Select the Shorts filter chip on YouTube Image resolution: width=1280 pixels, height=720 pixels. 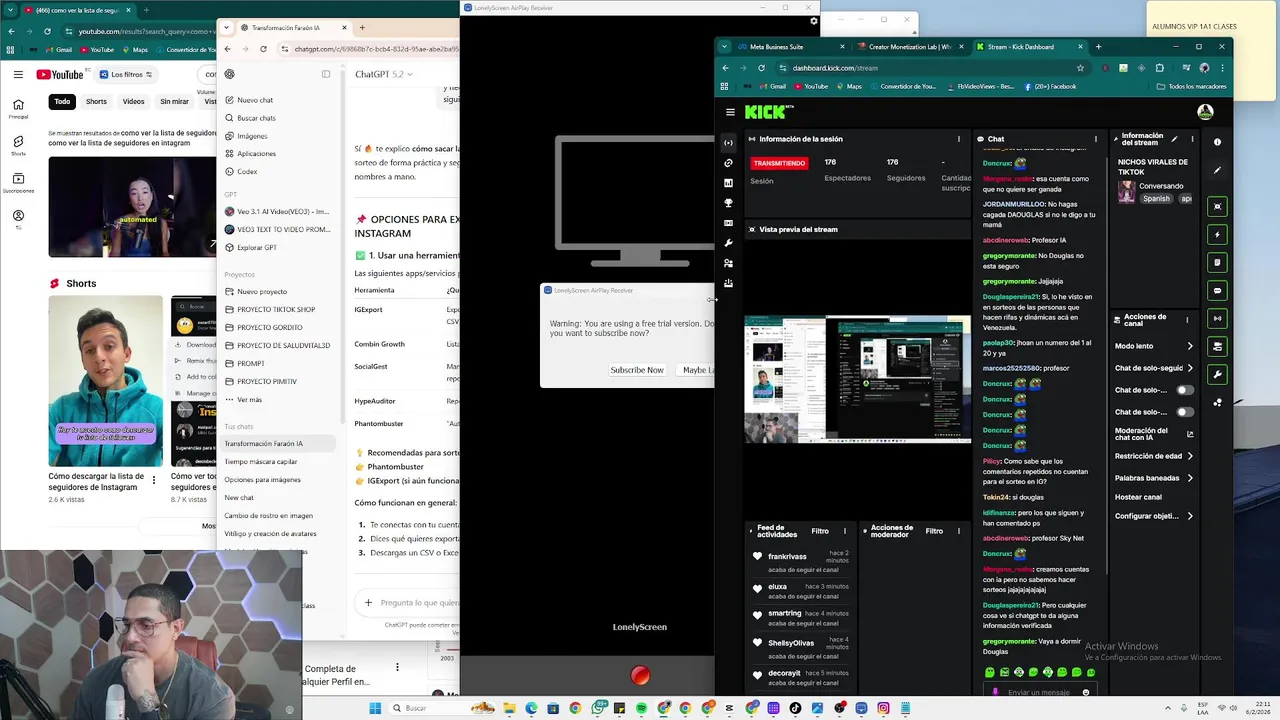point(96,101)
